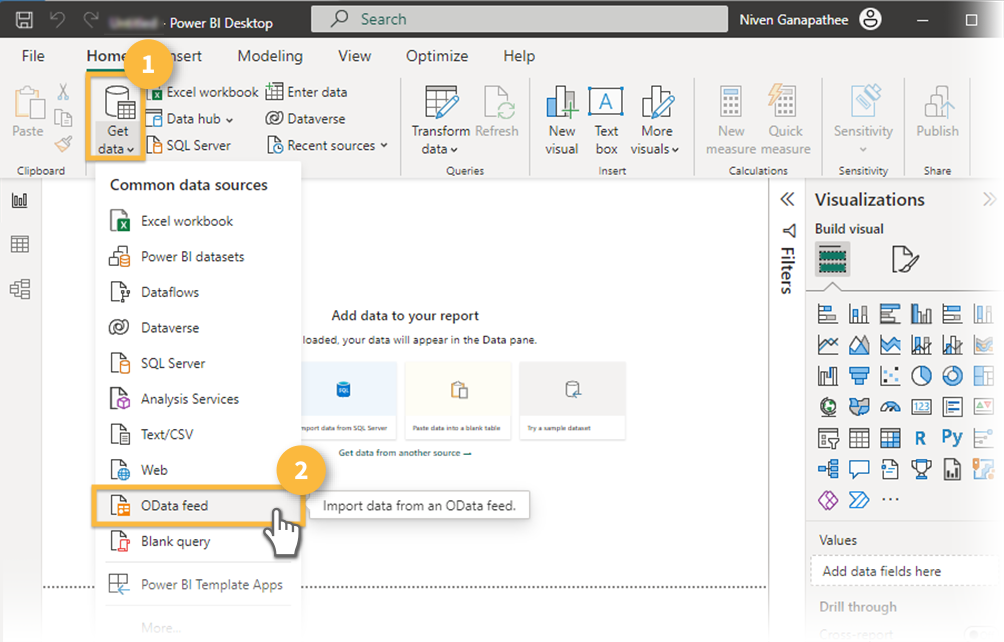Open the Recent sources dropdown
1004x642 pixels.
click(x=328, y=146)
